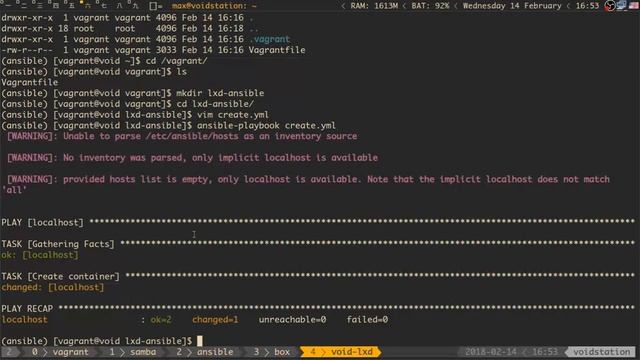
Task: Click the terminal cursor at the last prompt
Action: click(200, 341)
